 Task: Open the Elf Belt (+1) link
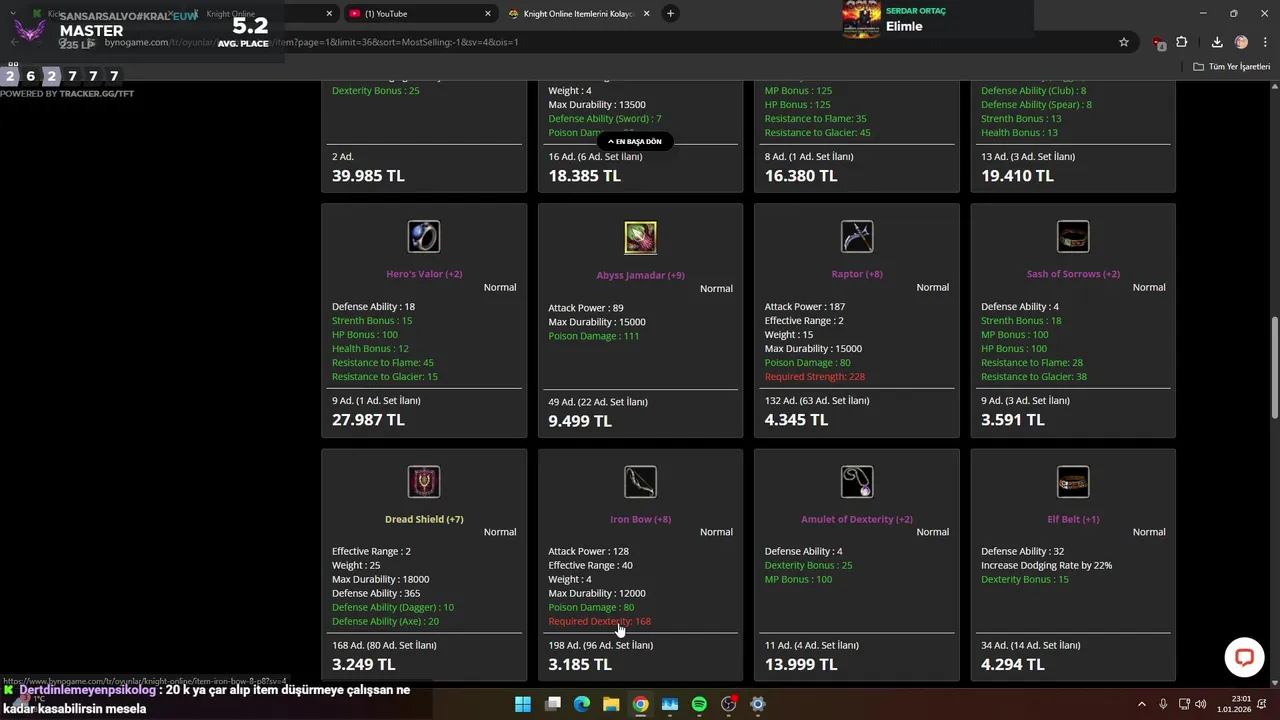click(x=1073, y=519)
